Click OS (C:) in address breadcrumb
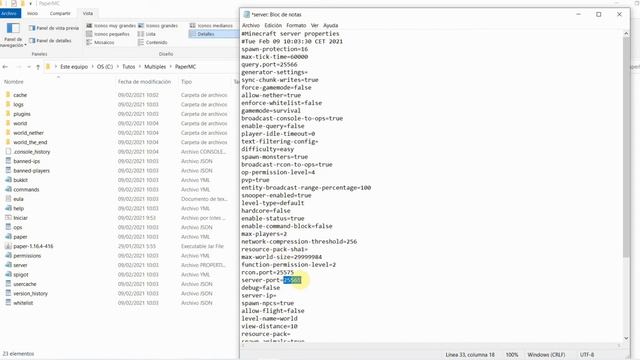Viewport: 640px width, 360px height. pyautogui.click(x=105, y=67)
